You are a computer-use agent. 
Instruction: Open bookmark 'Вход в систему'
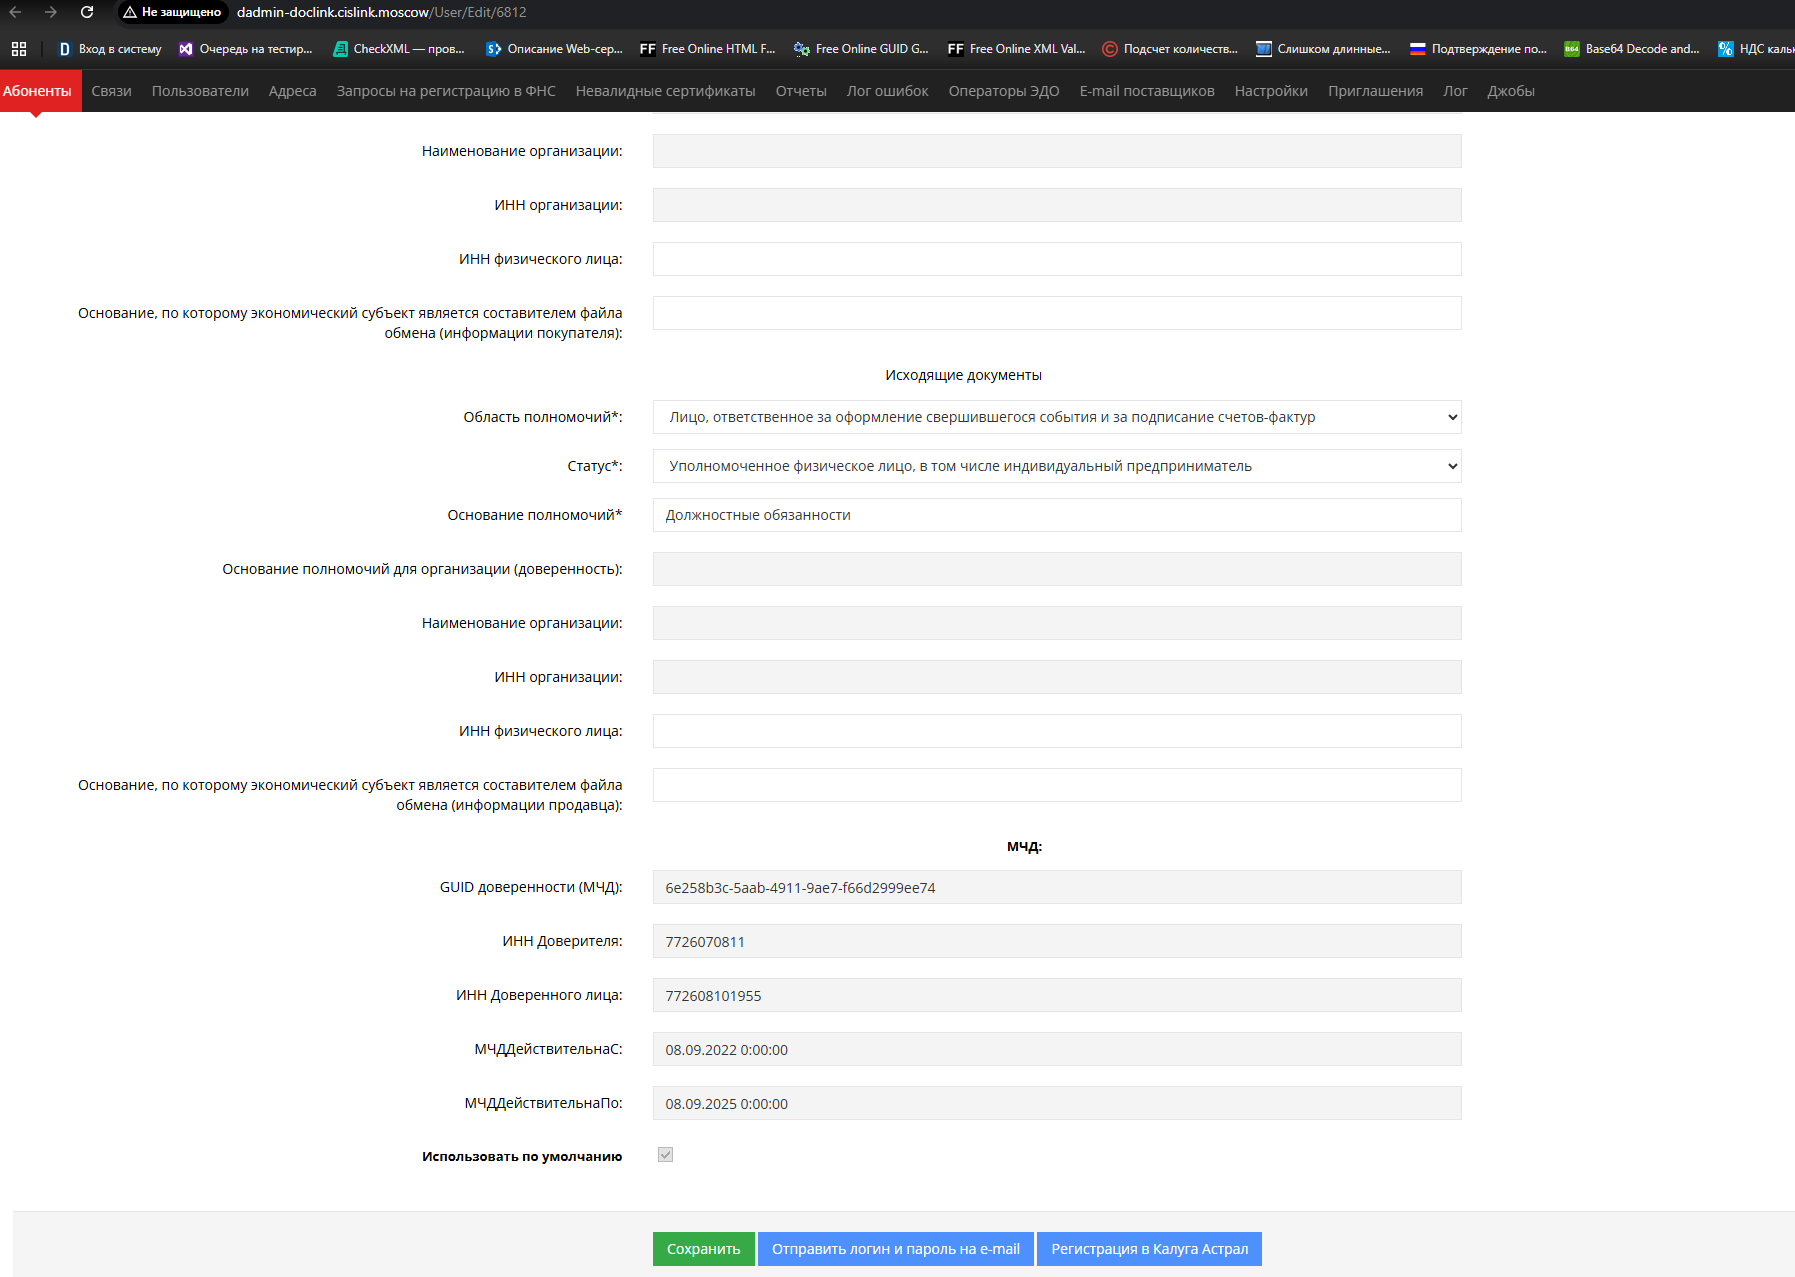tap(110, 49)
